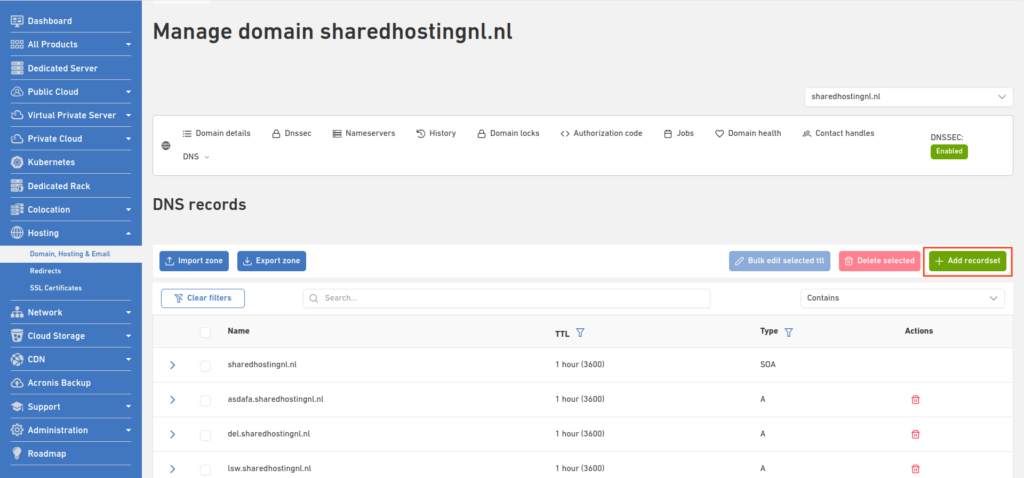Viewport: 1024px width, 478px height.
Task: Open the Nameservers tab
Action: point(364,133)
